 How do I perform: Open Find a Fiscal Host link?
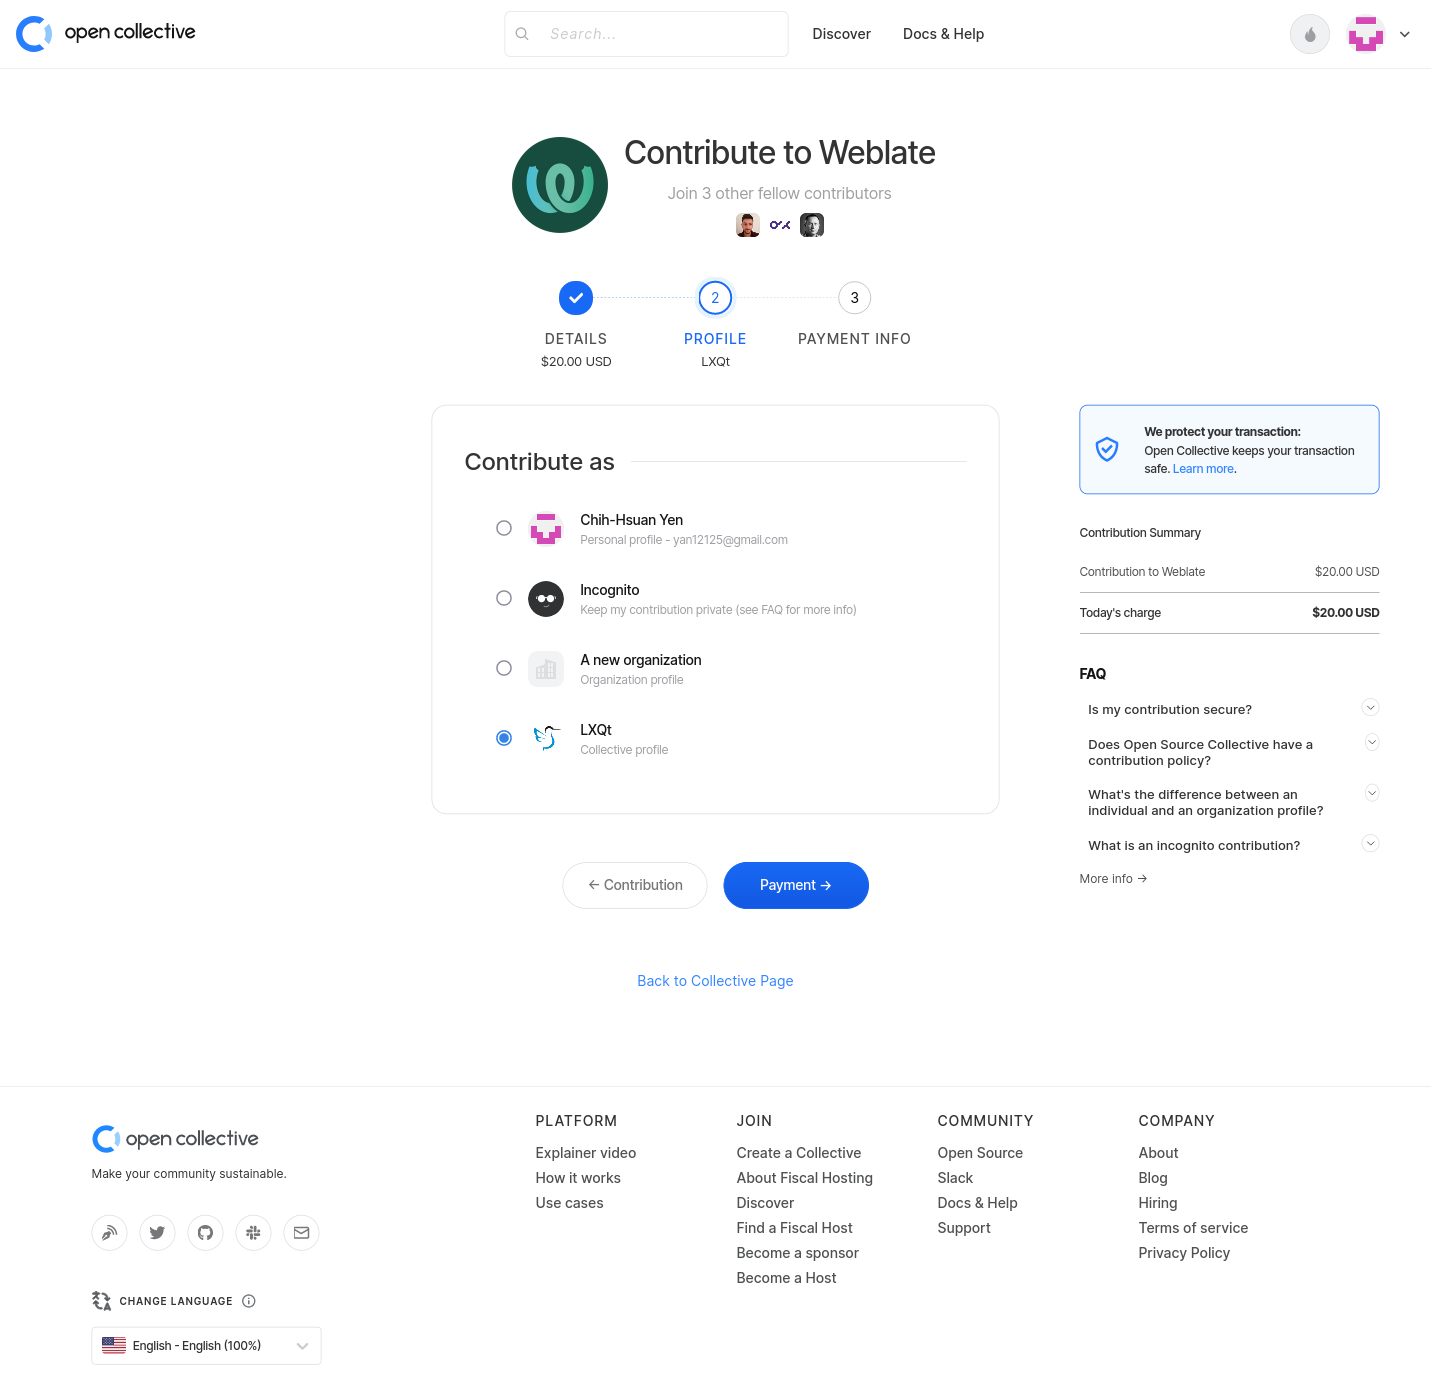[x=794, y=1228]
